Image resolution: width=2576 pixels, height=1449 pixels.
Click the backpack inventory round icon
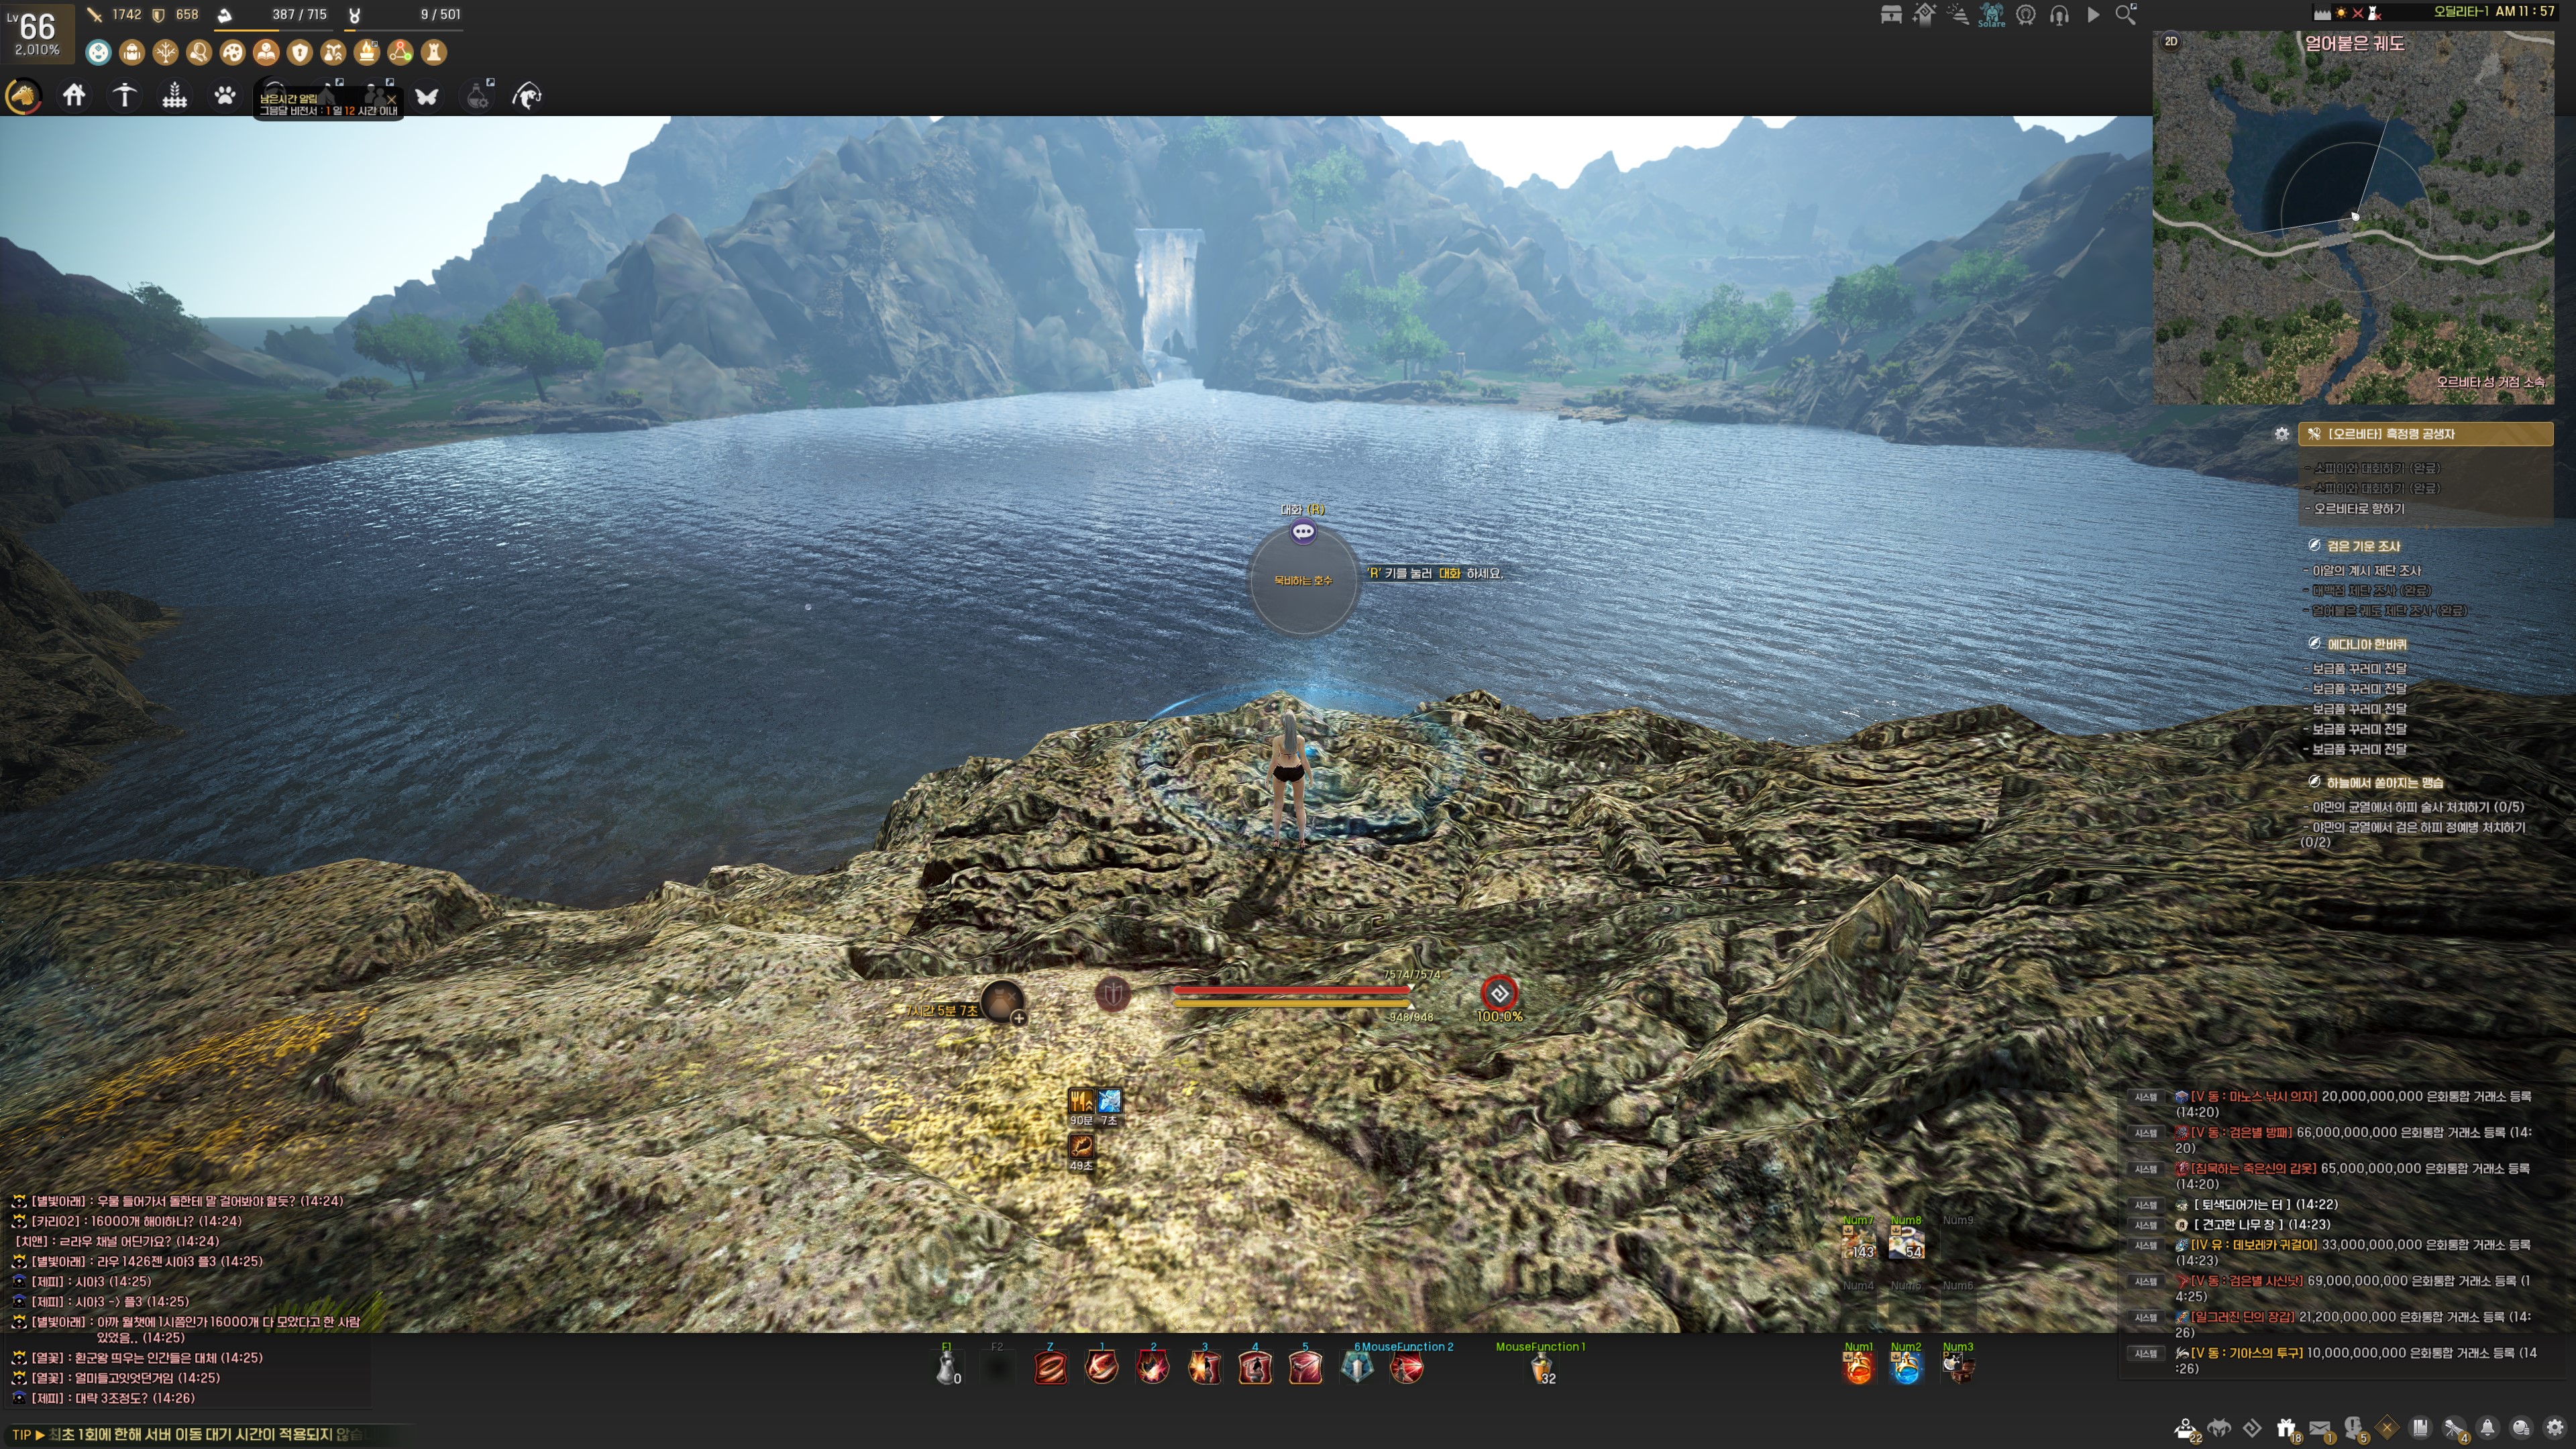(x=131, y=52)
